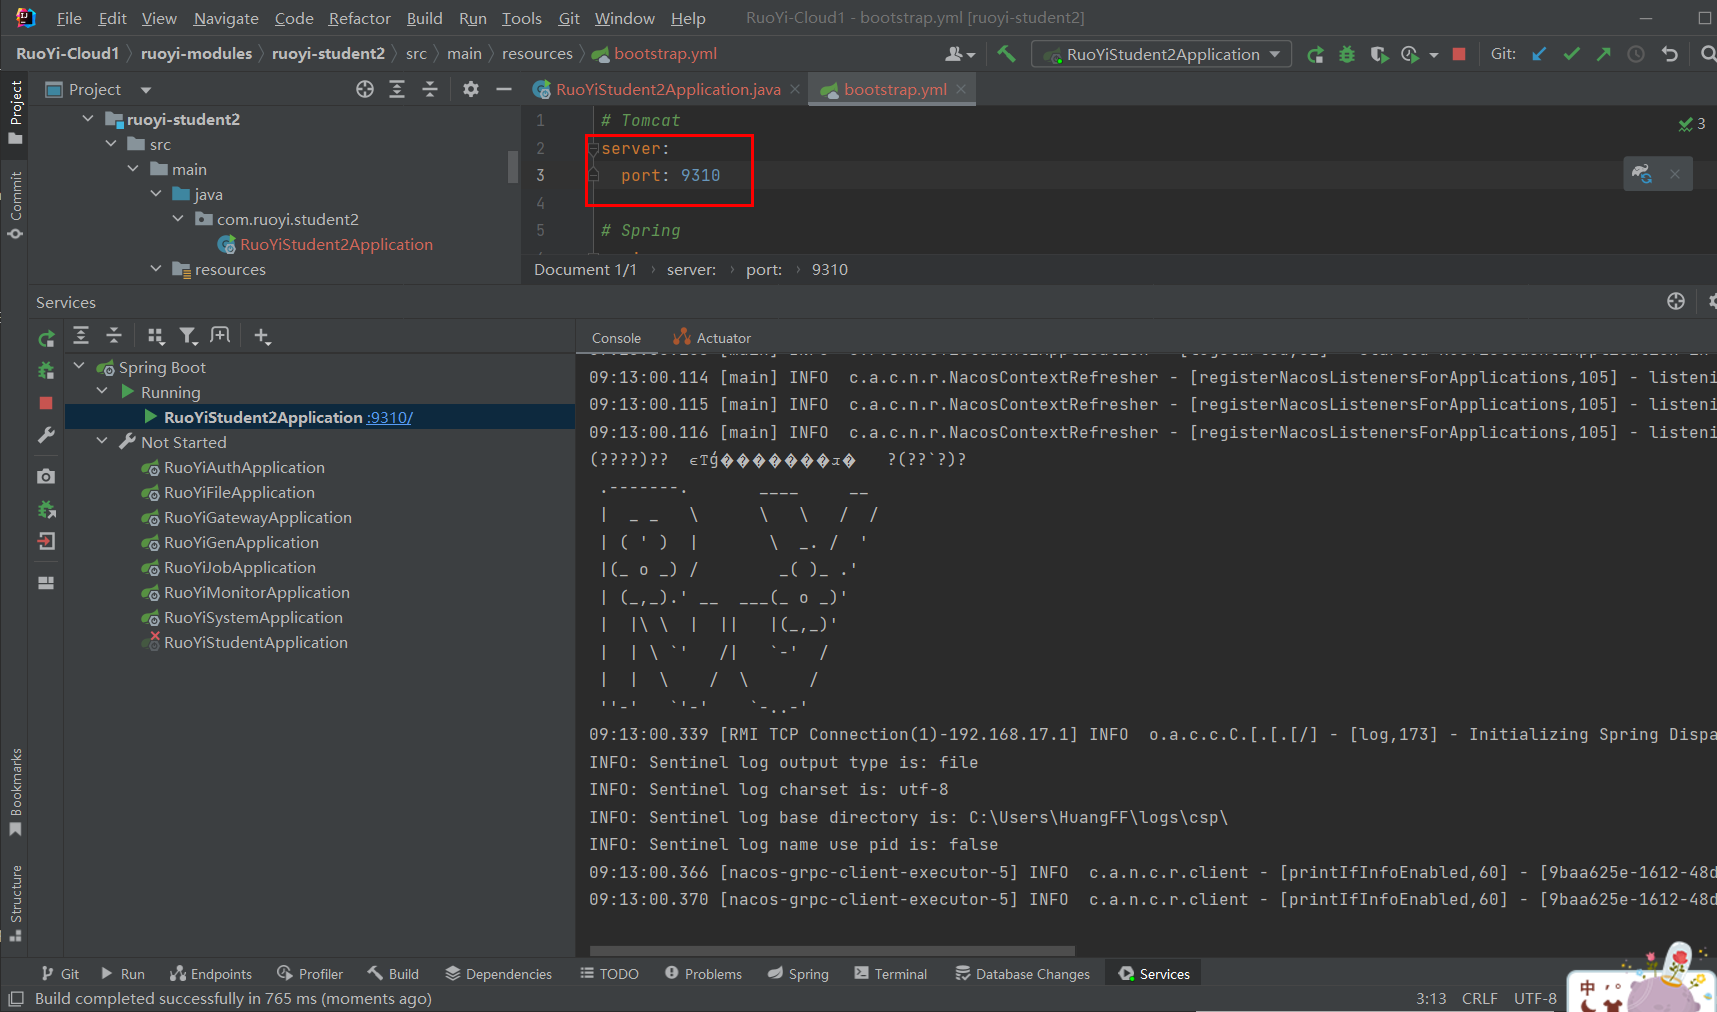This screenshot has width=1717, height=1012.
Task: Open the user account dropdown in toolbar
Action: [x=960, y=54]
